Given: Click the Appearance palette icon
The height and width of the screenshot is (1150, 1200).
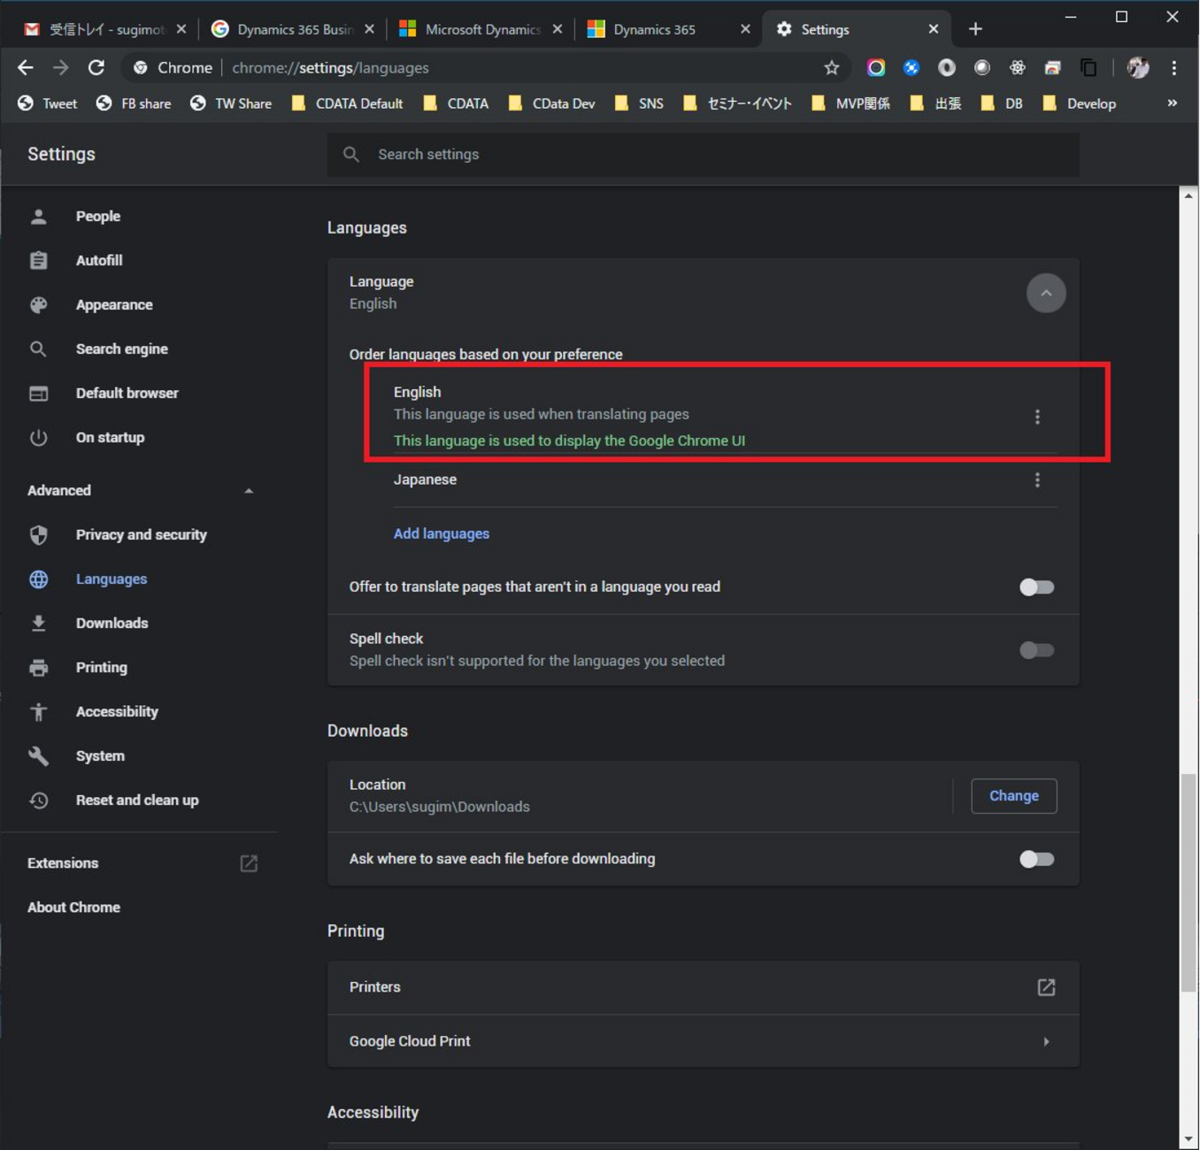Looking at the screenshot, I should pyautogui.click(x=38, y=305).
